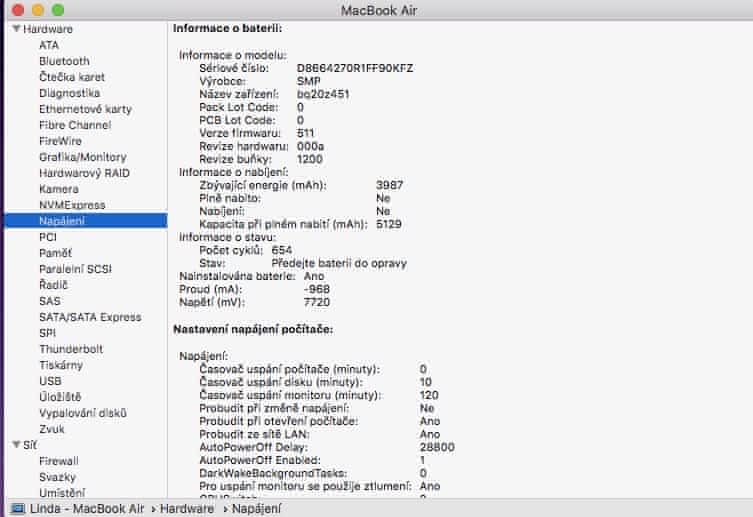Viewport: 753px width, 517px height.
Task: Collapse the Síť disclosure triangle
Action: pyautogui.click(x=16, y=445)
